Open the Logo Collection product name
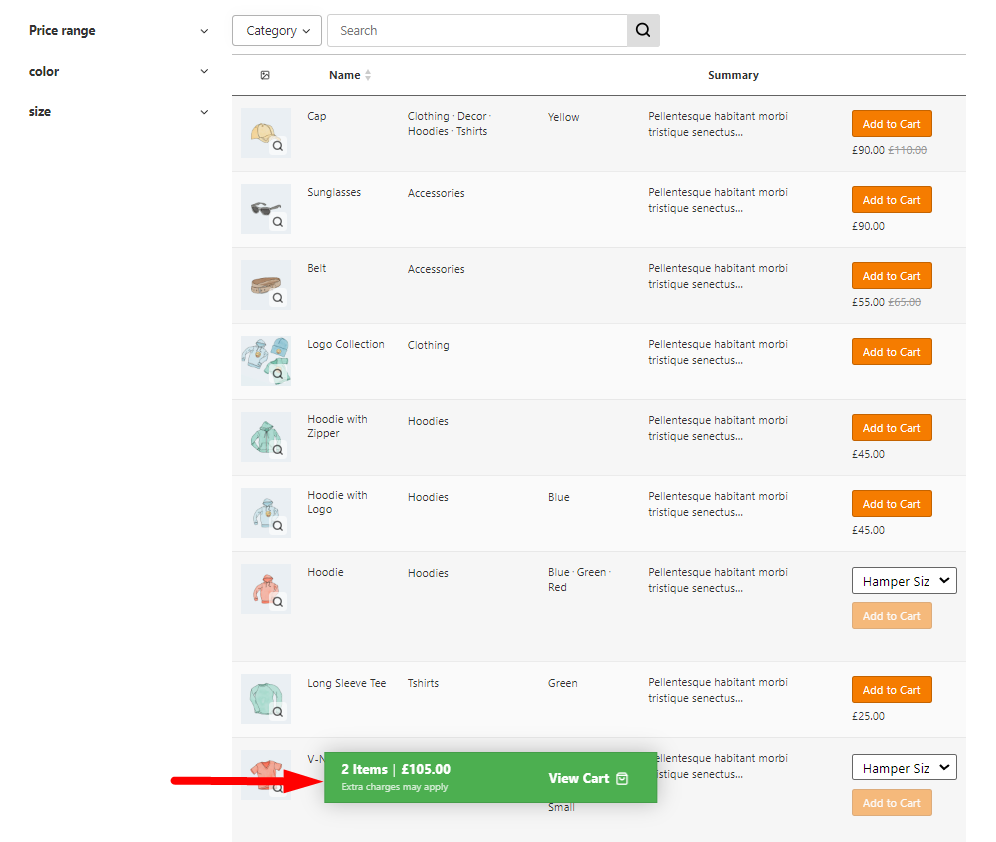 point(345,344)
